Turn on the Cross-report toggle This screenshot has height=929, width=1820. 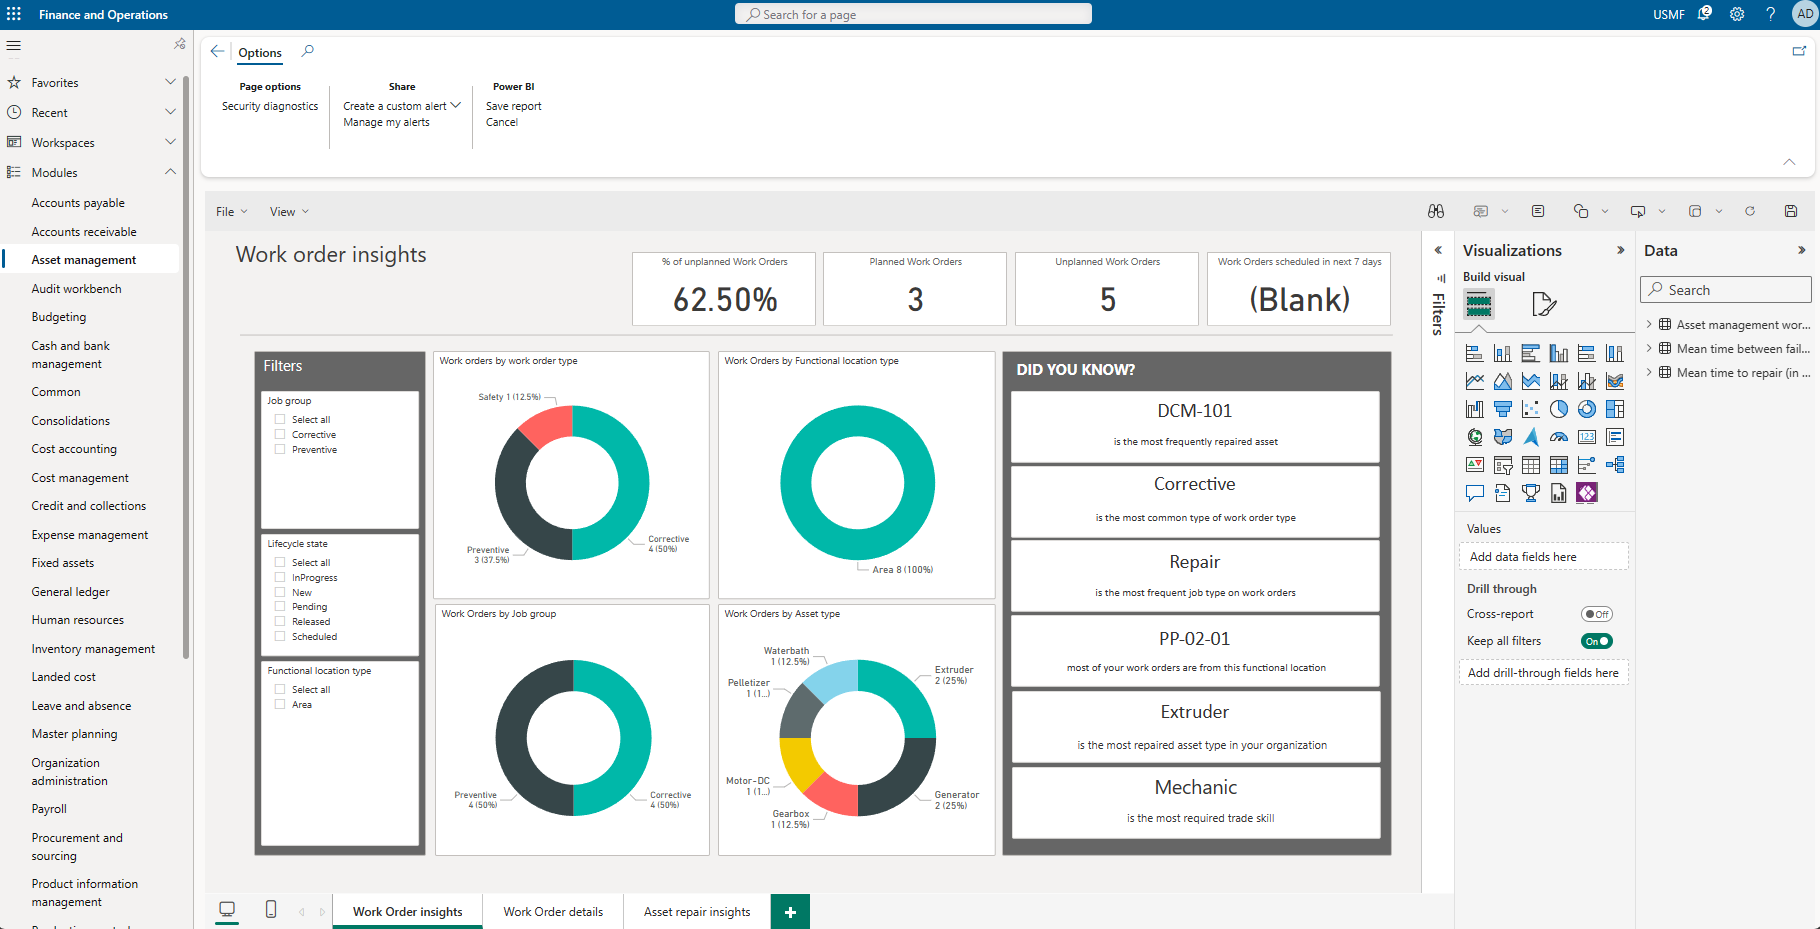[x=1596, y=614]
